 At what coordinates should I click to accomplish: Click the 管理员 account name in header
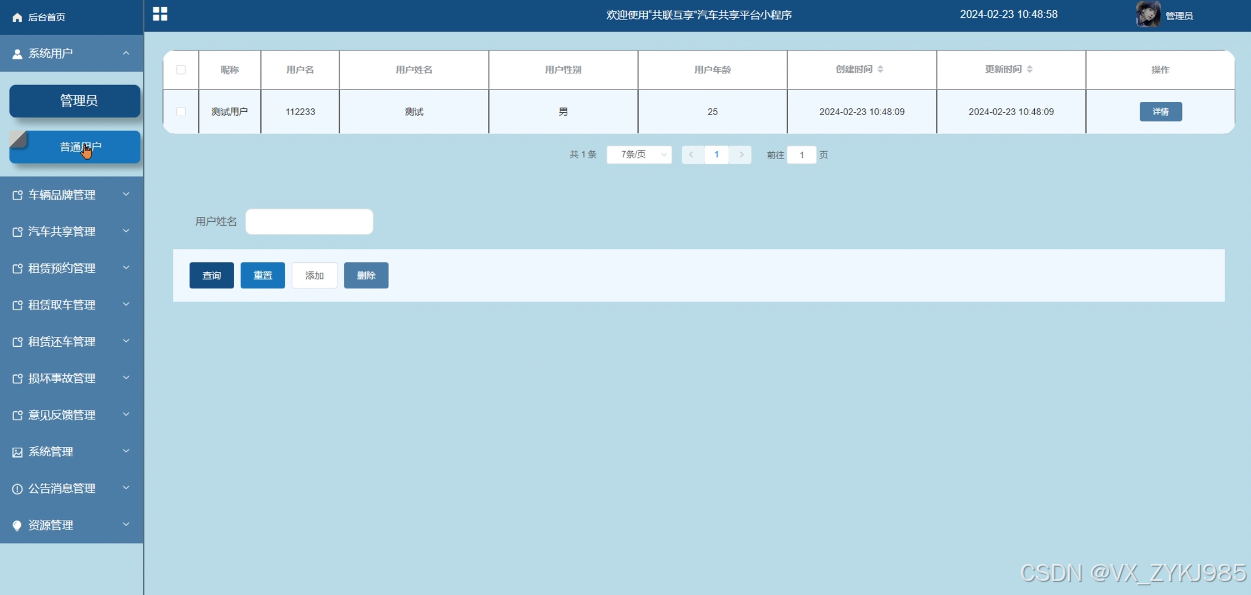tap(1179, 16)
